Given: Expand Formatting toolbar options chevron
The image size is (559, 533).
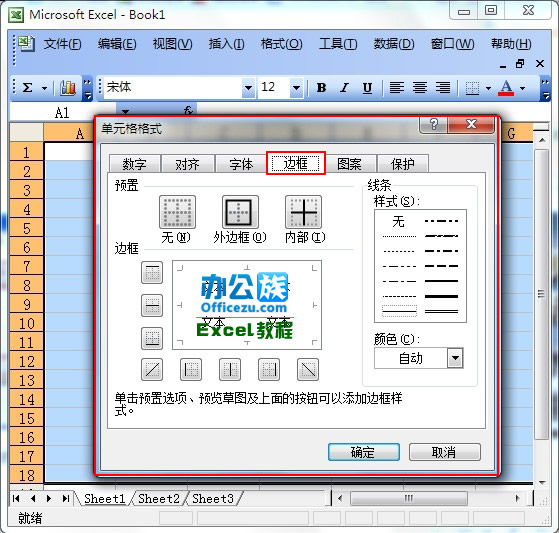Looking at the screenshot, I should coord(545,88).
